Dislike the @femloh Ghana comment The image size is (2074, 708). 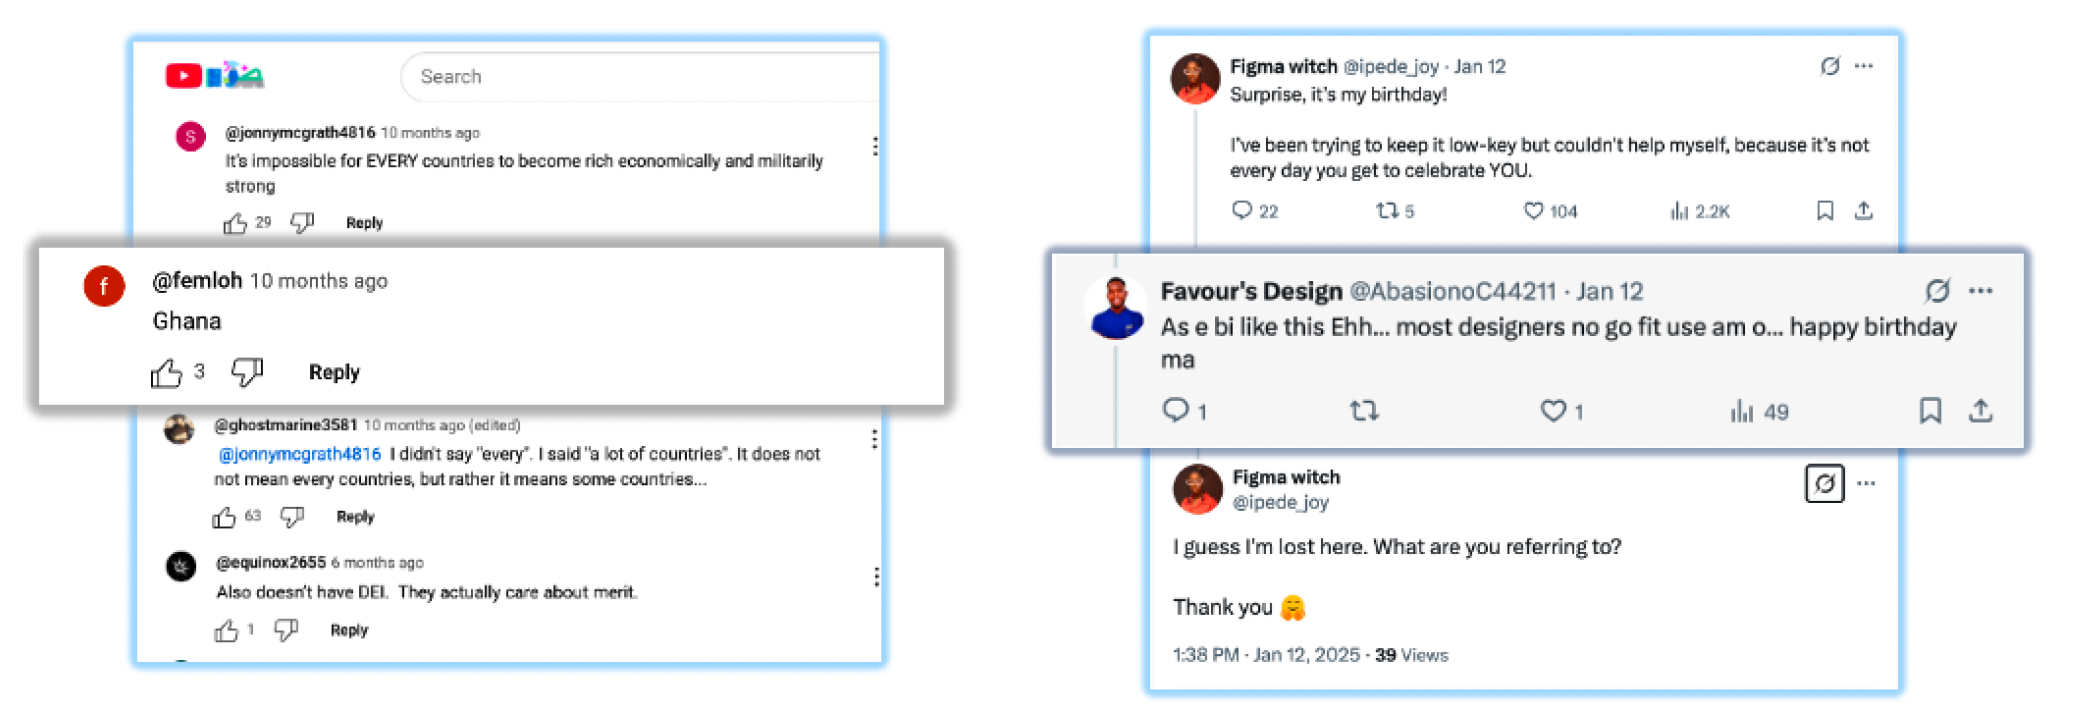click(x=247, y=372)
